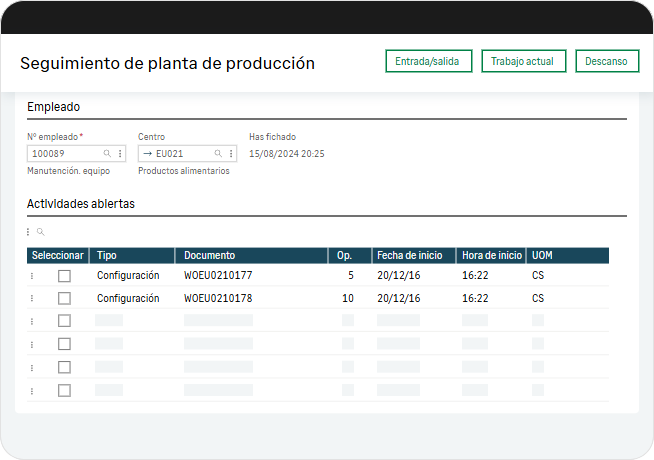Open options menu in Nº empleado field
The image size is (654, 460).
coord(120,154)
